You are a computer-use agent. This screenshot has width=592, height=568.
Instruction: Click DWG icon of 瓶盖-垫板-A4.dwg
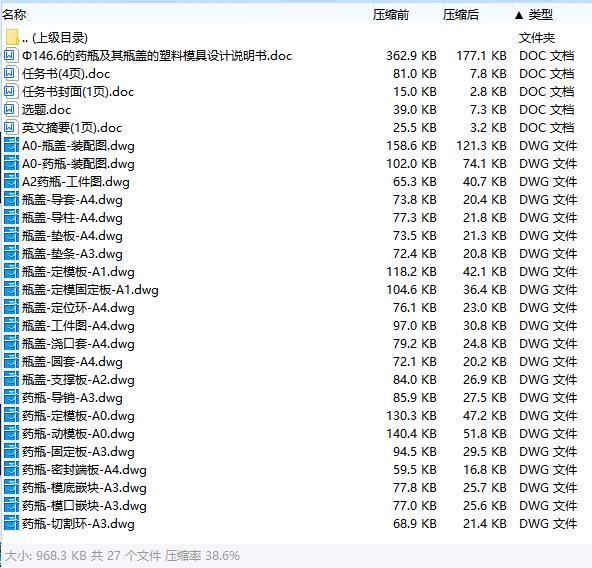tap(11, 236)
